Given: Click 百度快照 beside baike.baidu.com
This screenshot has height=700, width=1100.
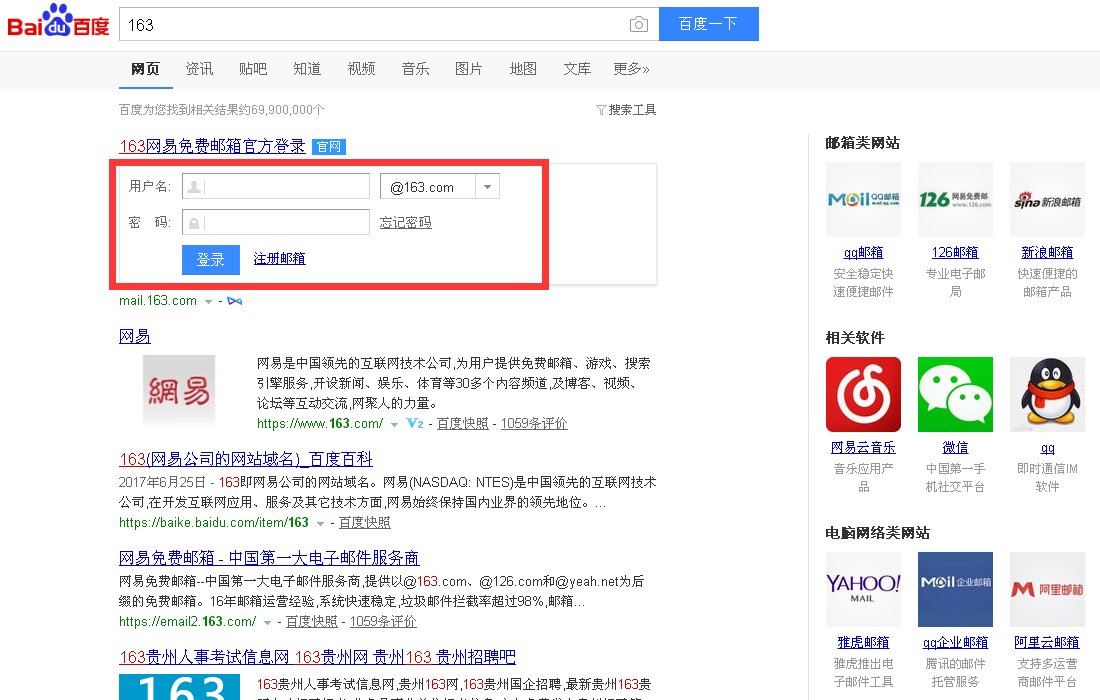Looking at the screenshot, I should pyautogui.click(x=365, y=523).
